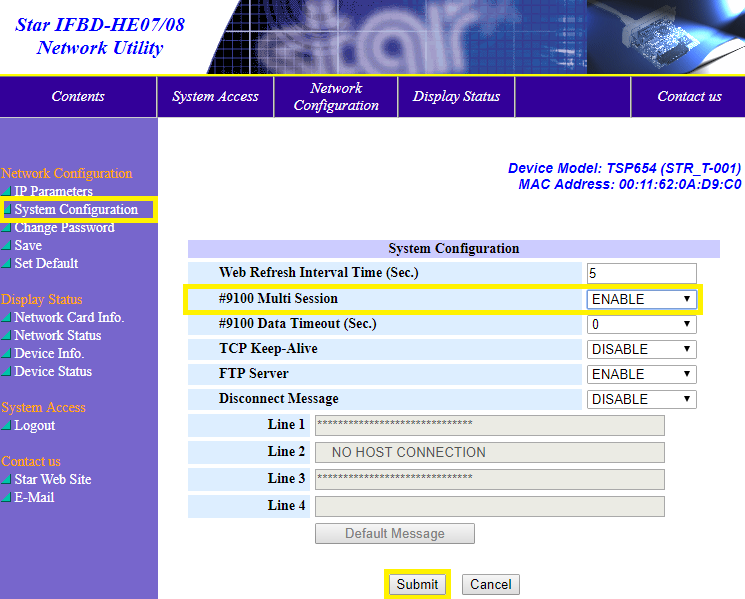Open Change Password sidebar link
The image size is (745, 599).
coord(64,228)
